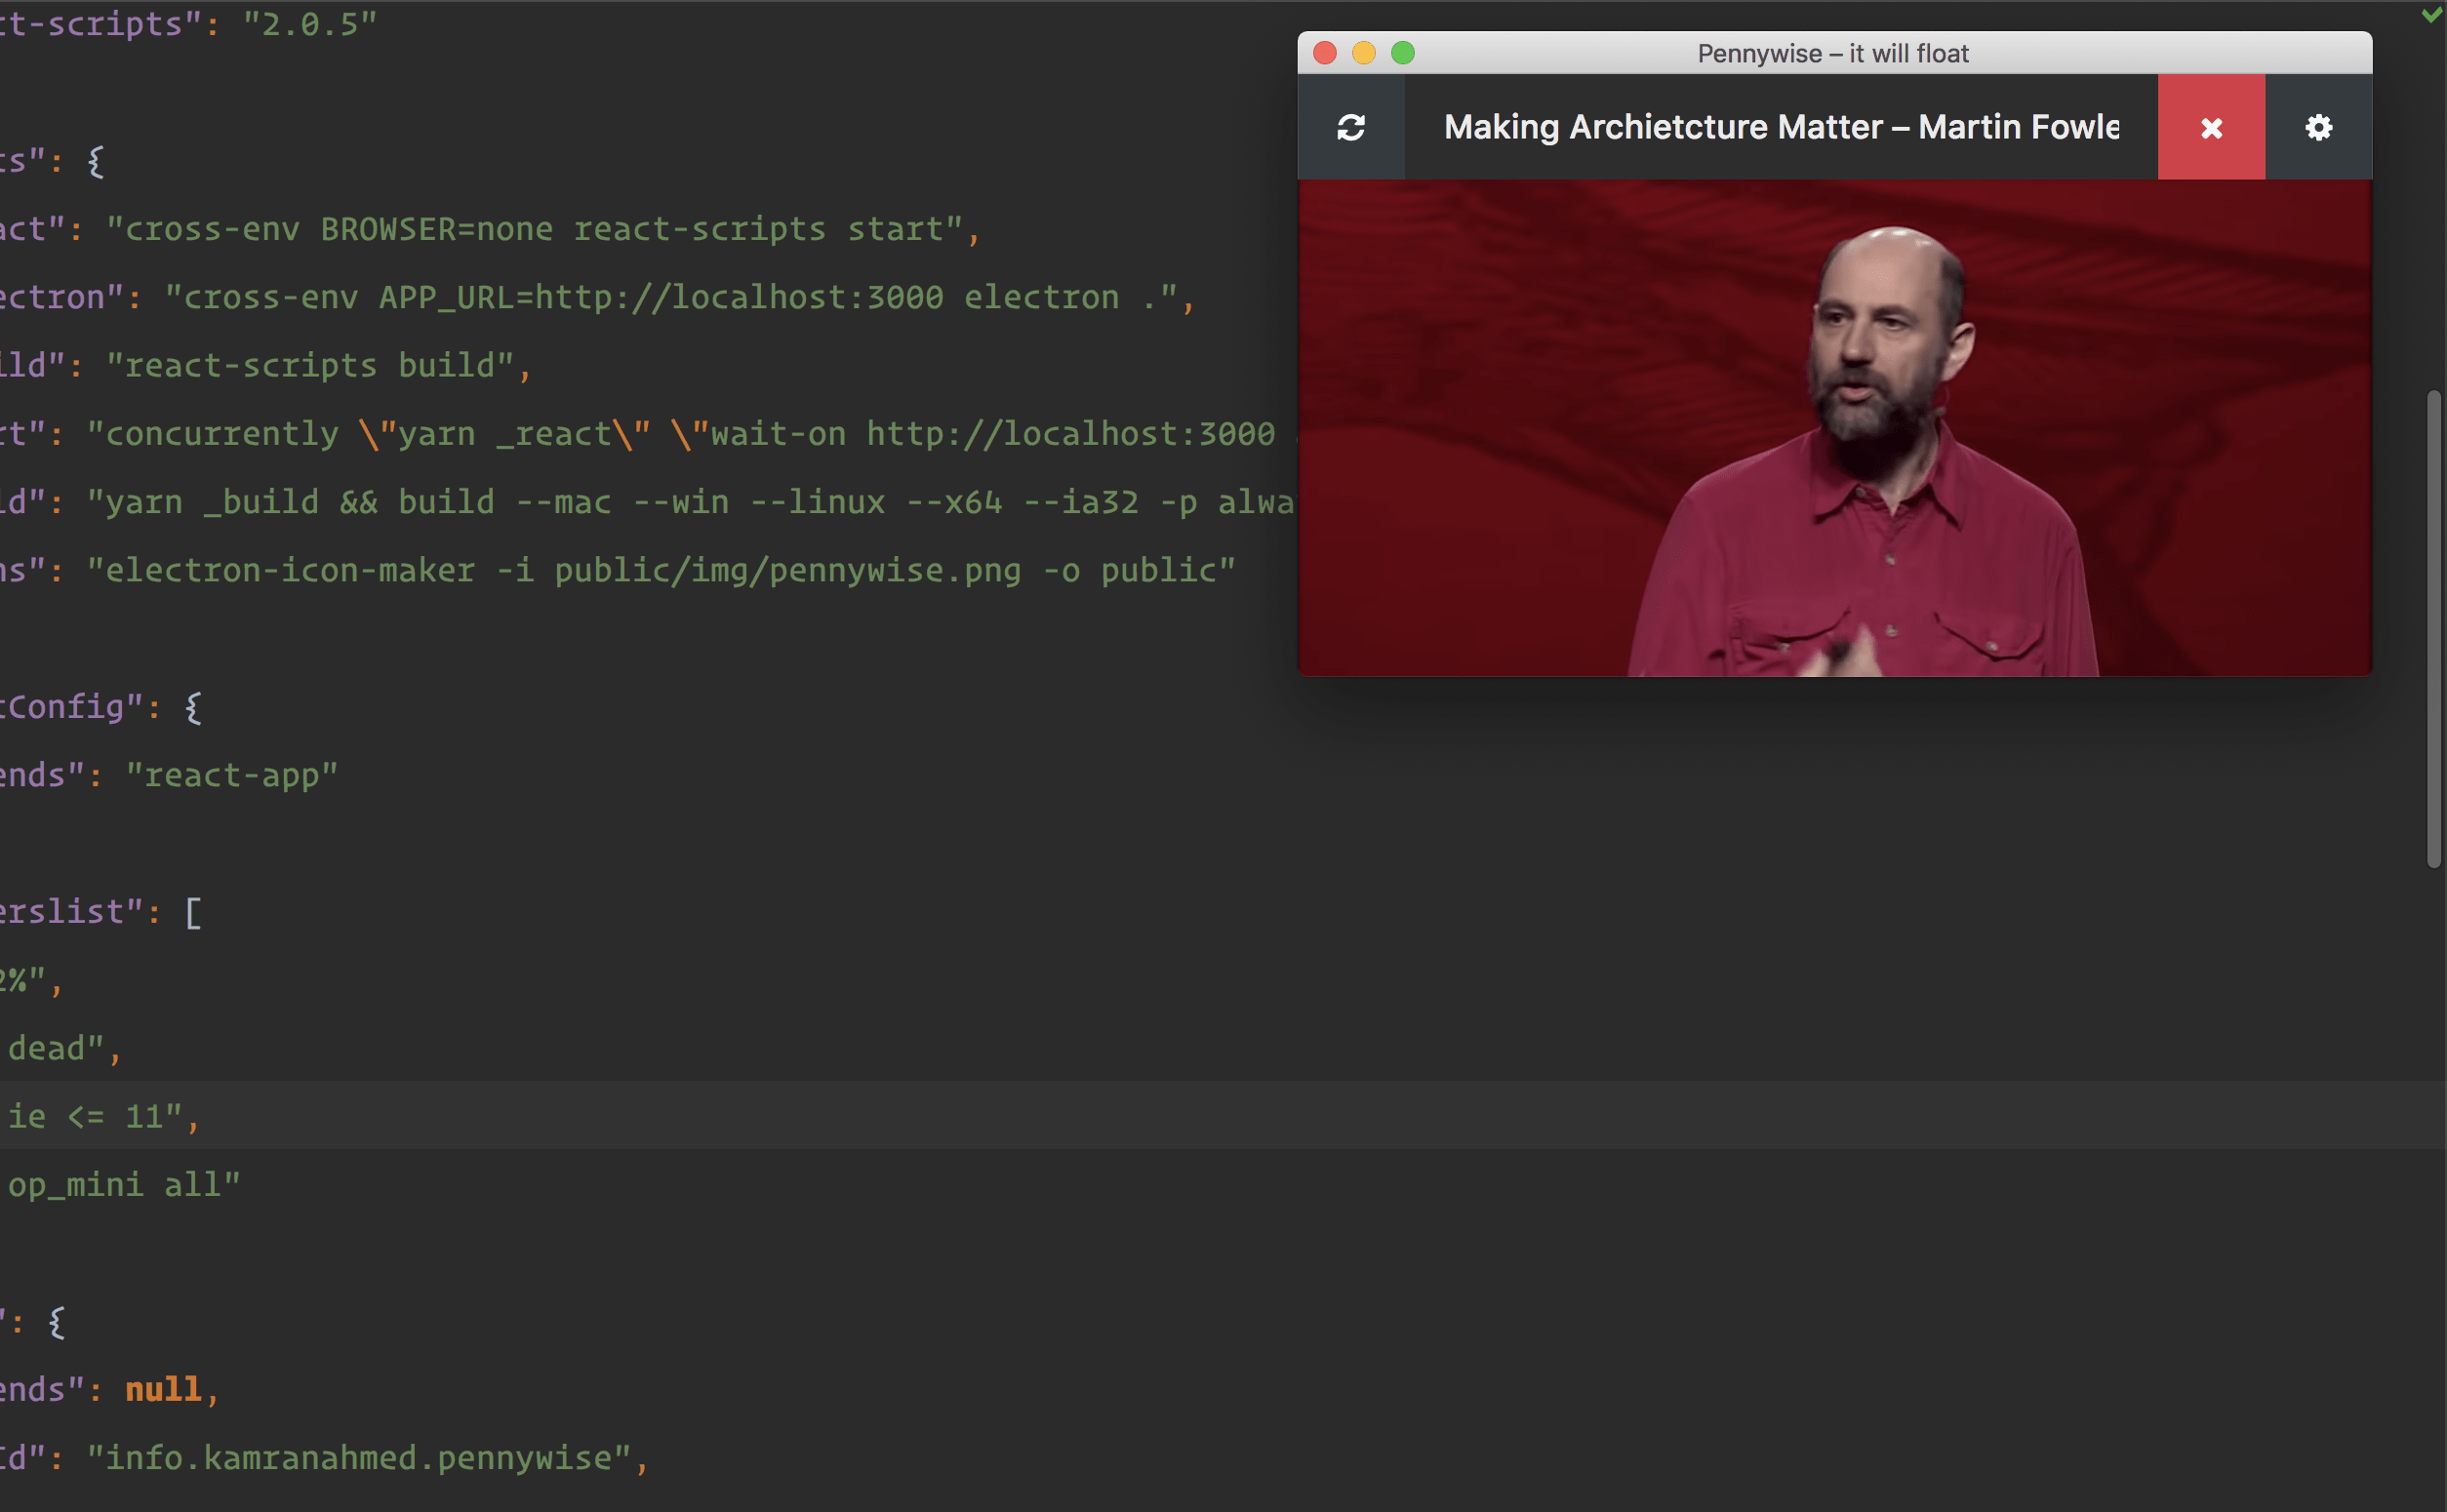This screenshot has width=2447, height=1512.
Task: Open Pennywise settings via gear icon
Action: (x=2317, y=126)
